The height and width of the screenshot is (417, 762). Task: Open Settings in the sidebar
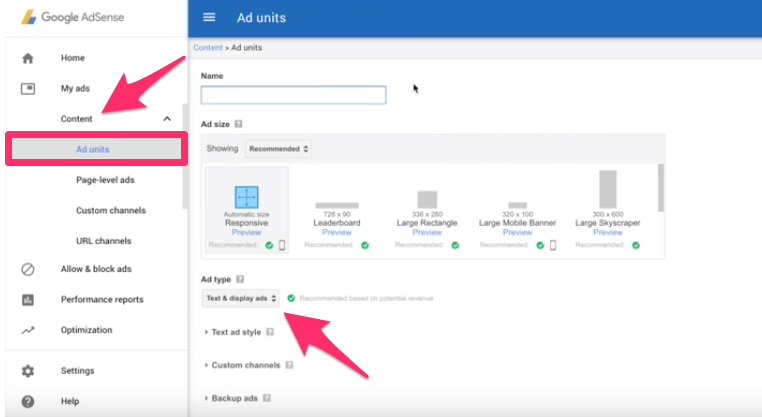78,371
